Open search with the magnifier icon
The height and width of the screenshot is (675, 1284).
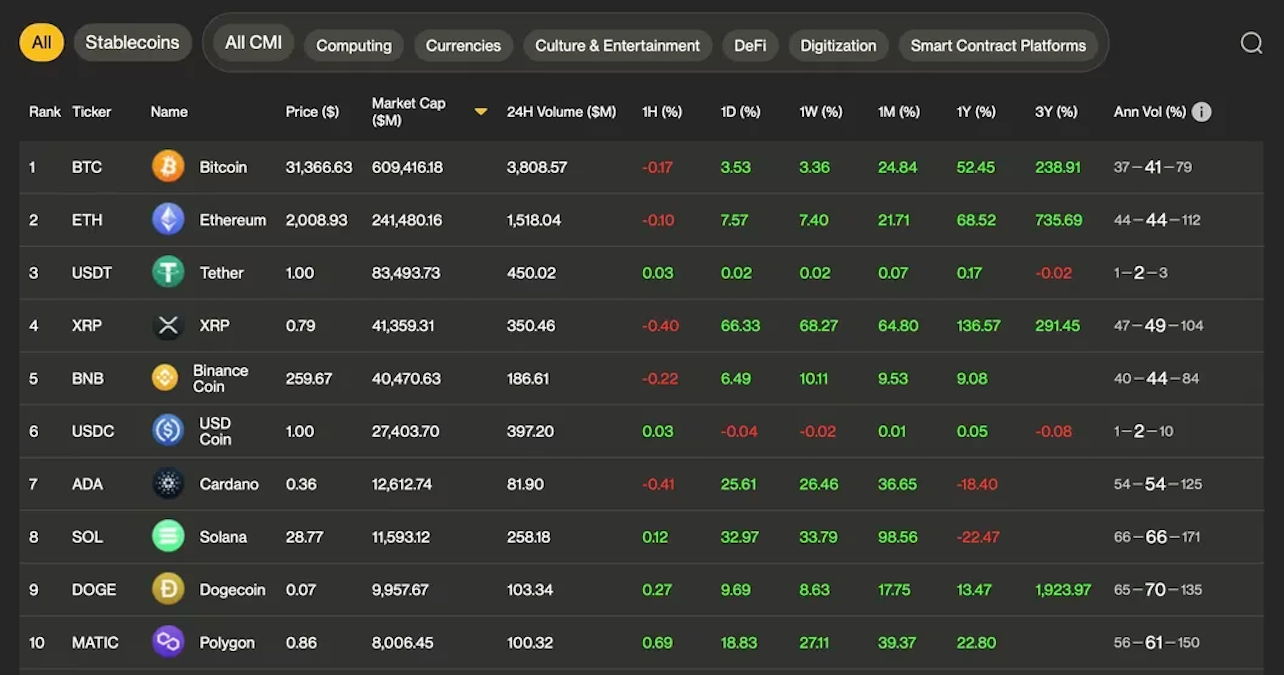1251,43
